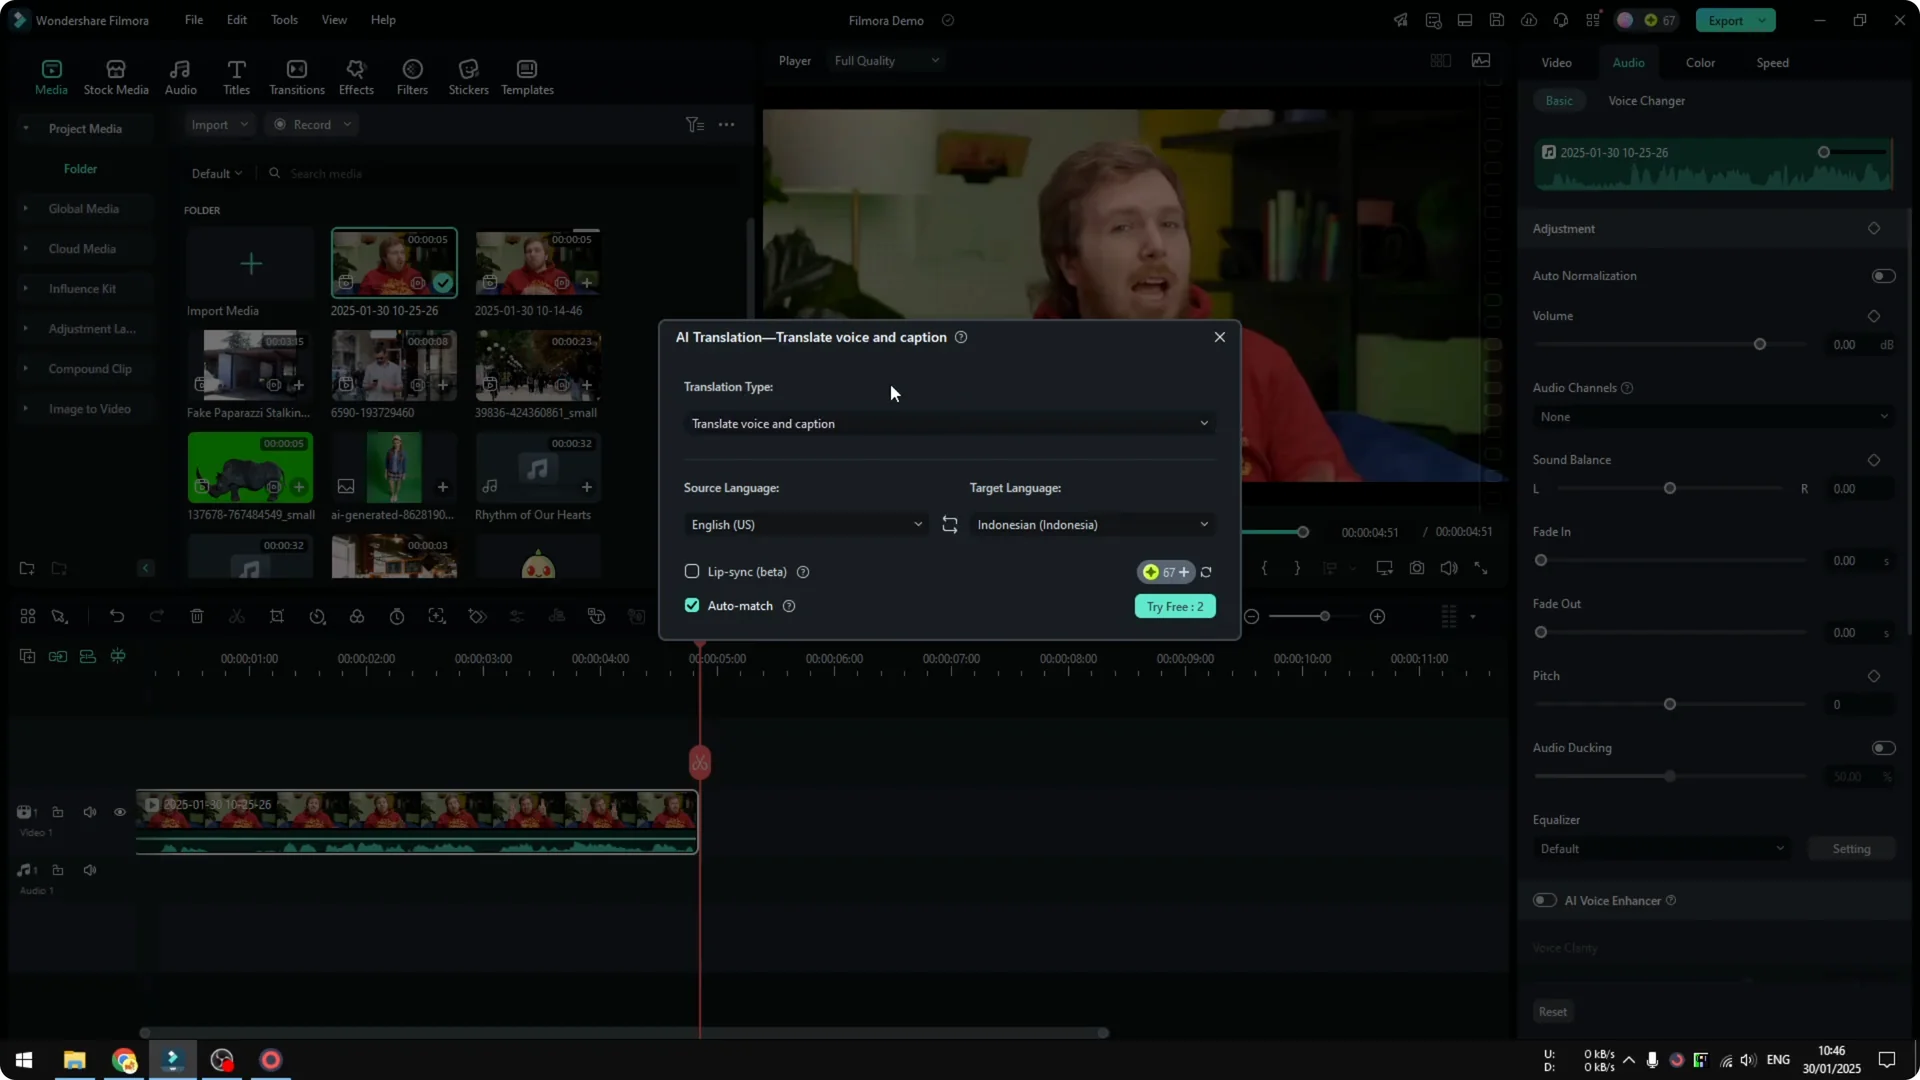Select the Transitions panel icon

pos(296,76)
